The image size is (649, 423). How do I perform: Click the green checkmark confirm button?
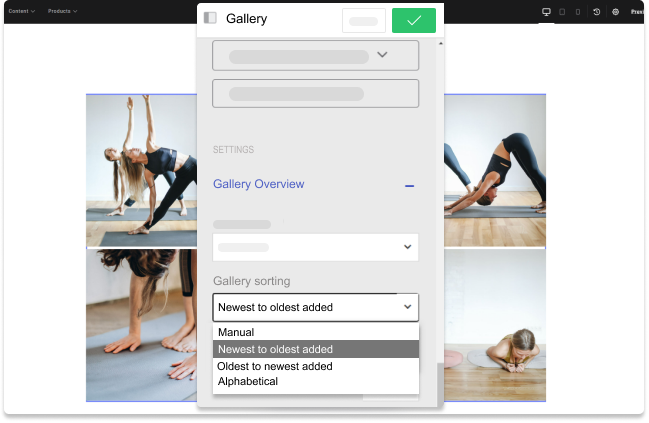(413, 20)
